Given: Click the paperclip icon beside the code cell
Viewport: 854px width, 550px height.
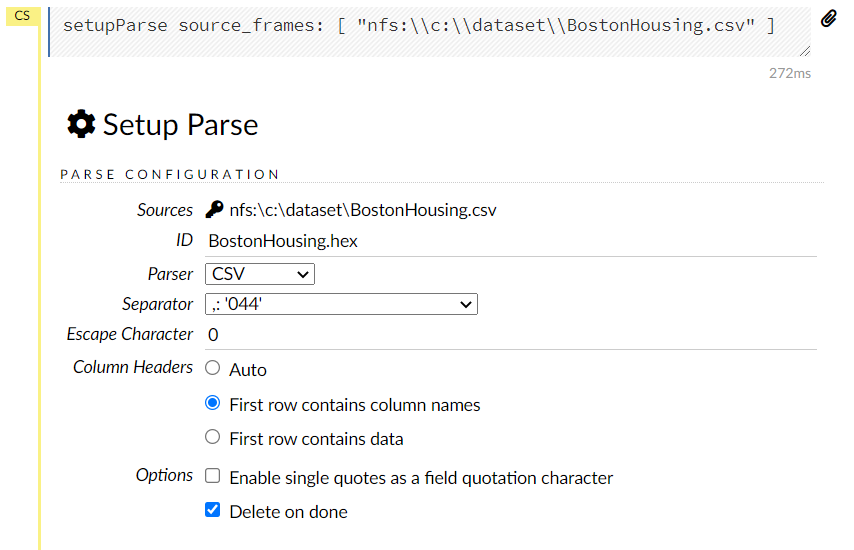Looking at the screenshot, I should click(829, 18).
